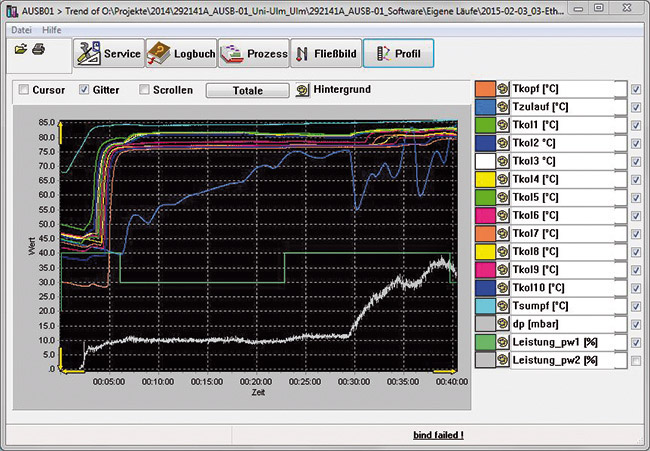
Task: Uncheck Tzulauf visibility checkbox
Action: pyautogui.click(x=636, y=107)
